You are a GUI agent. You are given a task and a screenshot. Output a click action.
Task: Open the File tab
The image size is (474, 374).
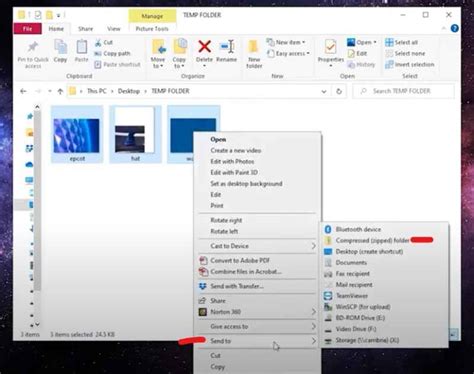click(x=28, y=29)
